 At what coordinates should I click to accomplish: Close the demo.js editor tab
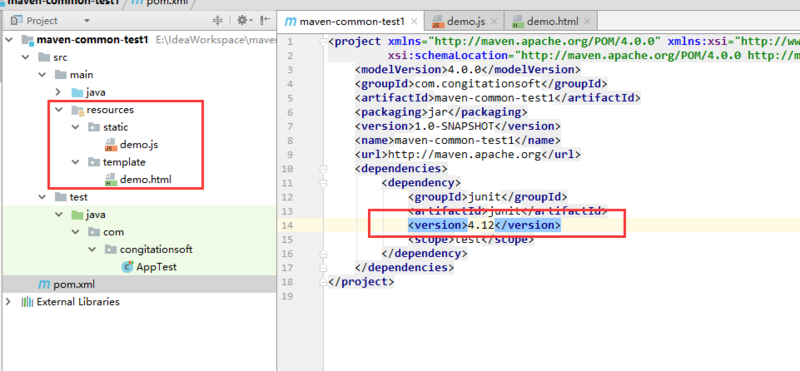(495, 22)
